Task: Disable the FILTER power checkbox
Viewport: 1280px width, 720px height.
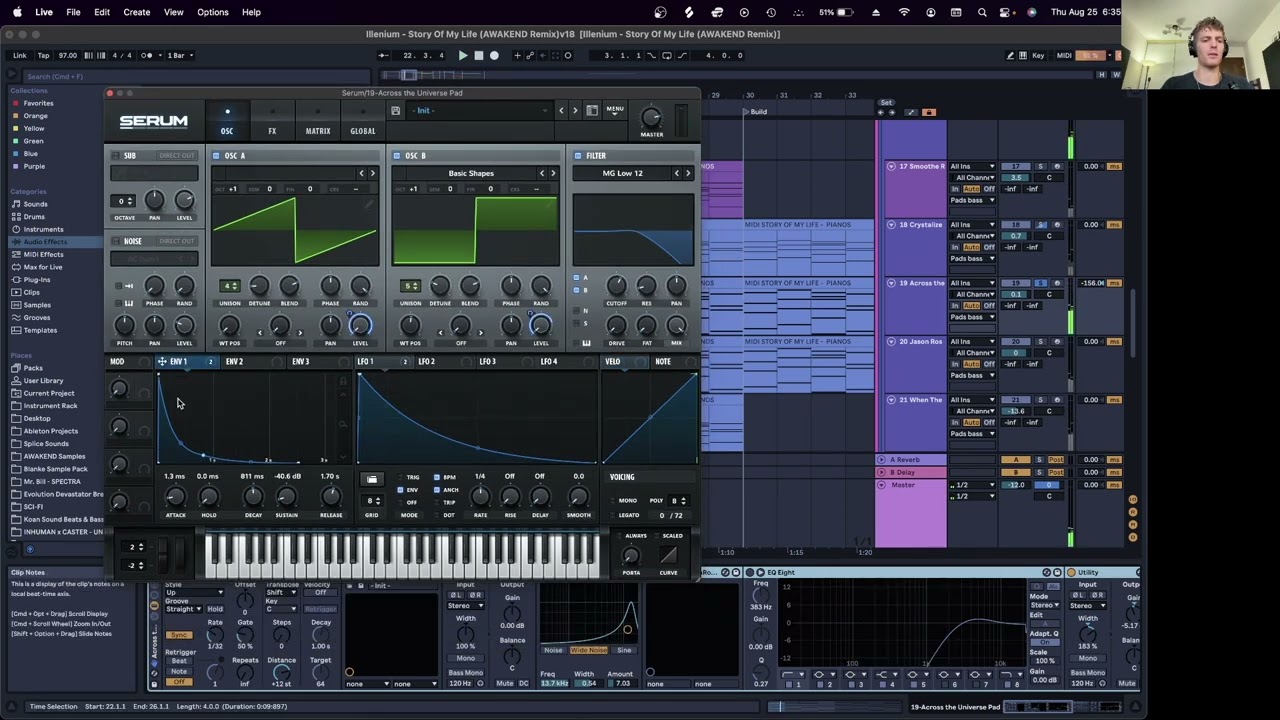Action: tap(578, 155)
